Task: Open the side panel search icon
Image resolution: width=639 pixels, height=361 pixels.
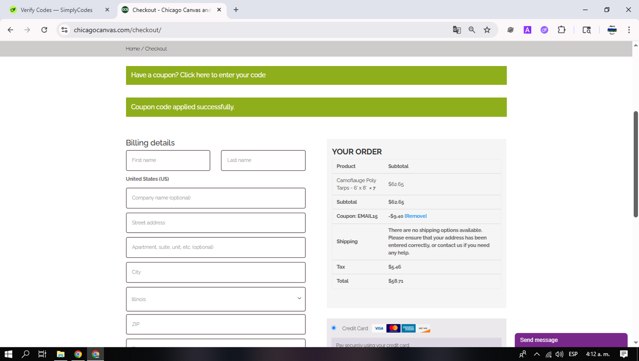Action: point(586,30)
